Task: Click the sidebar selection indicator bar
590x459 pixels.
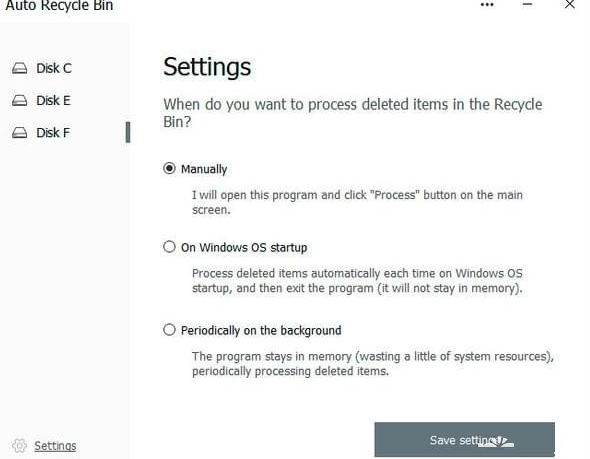Action: coord(128,132)
